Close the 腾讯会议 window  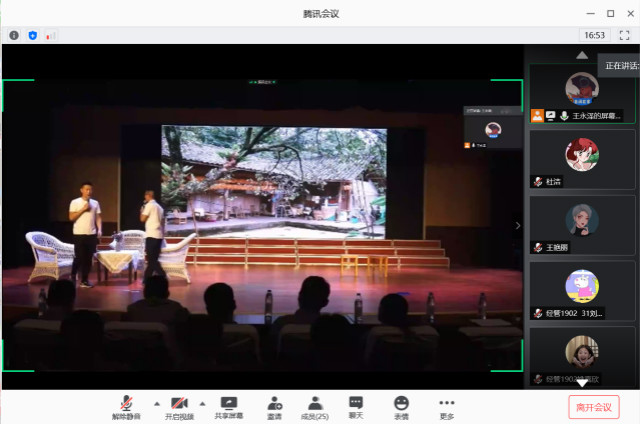pyautogui.click(x=631, y=13)
